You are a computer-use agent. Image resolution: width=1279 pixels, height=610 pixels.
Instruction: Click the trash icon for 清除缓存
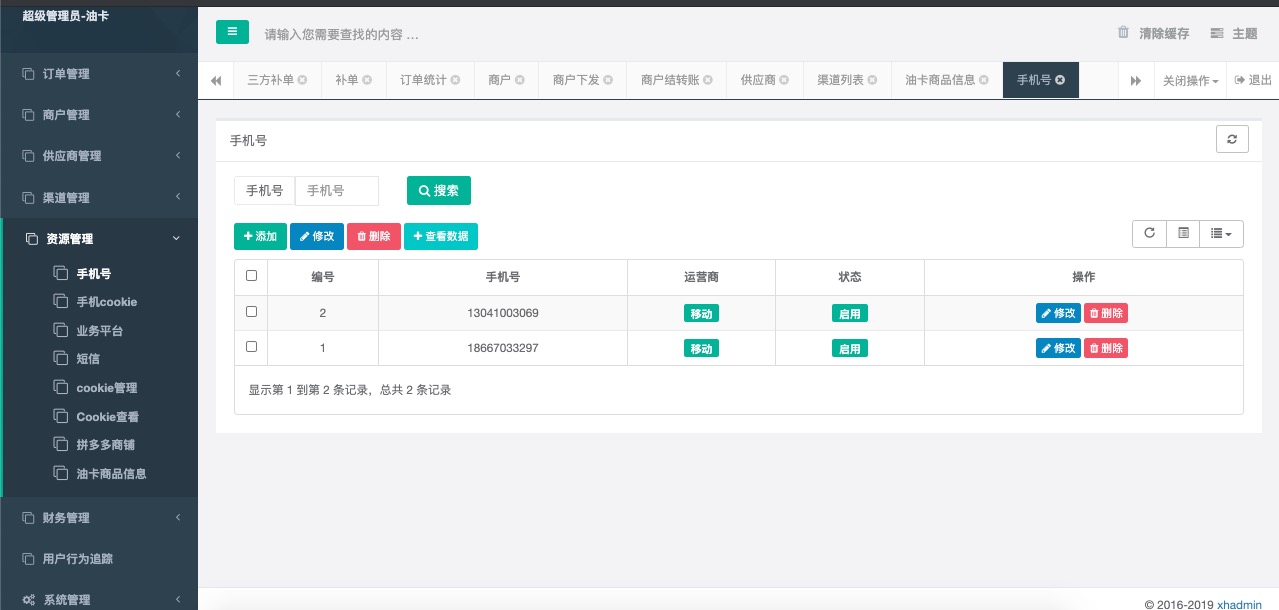coord(1123,33)
